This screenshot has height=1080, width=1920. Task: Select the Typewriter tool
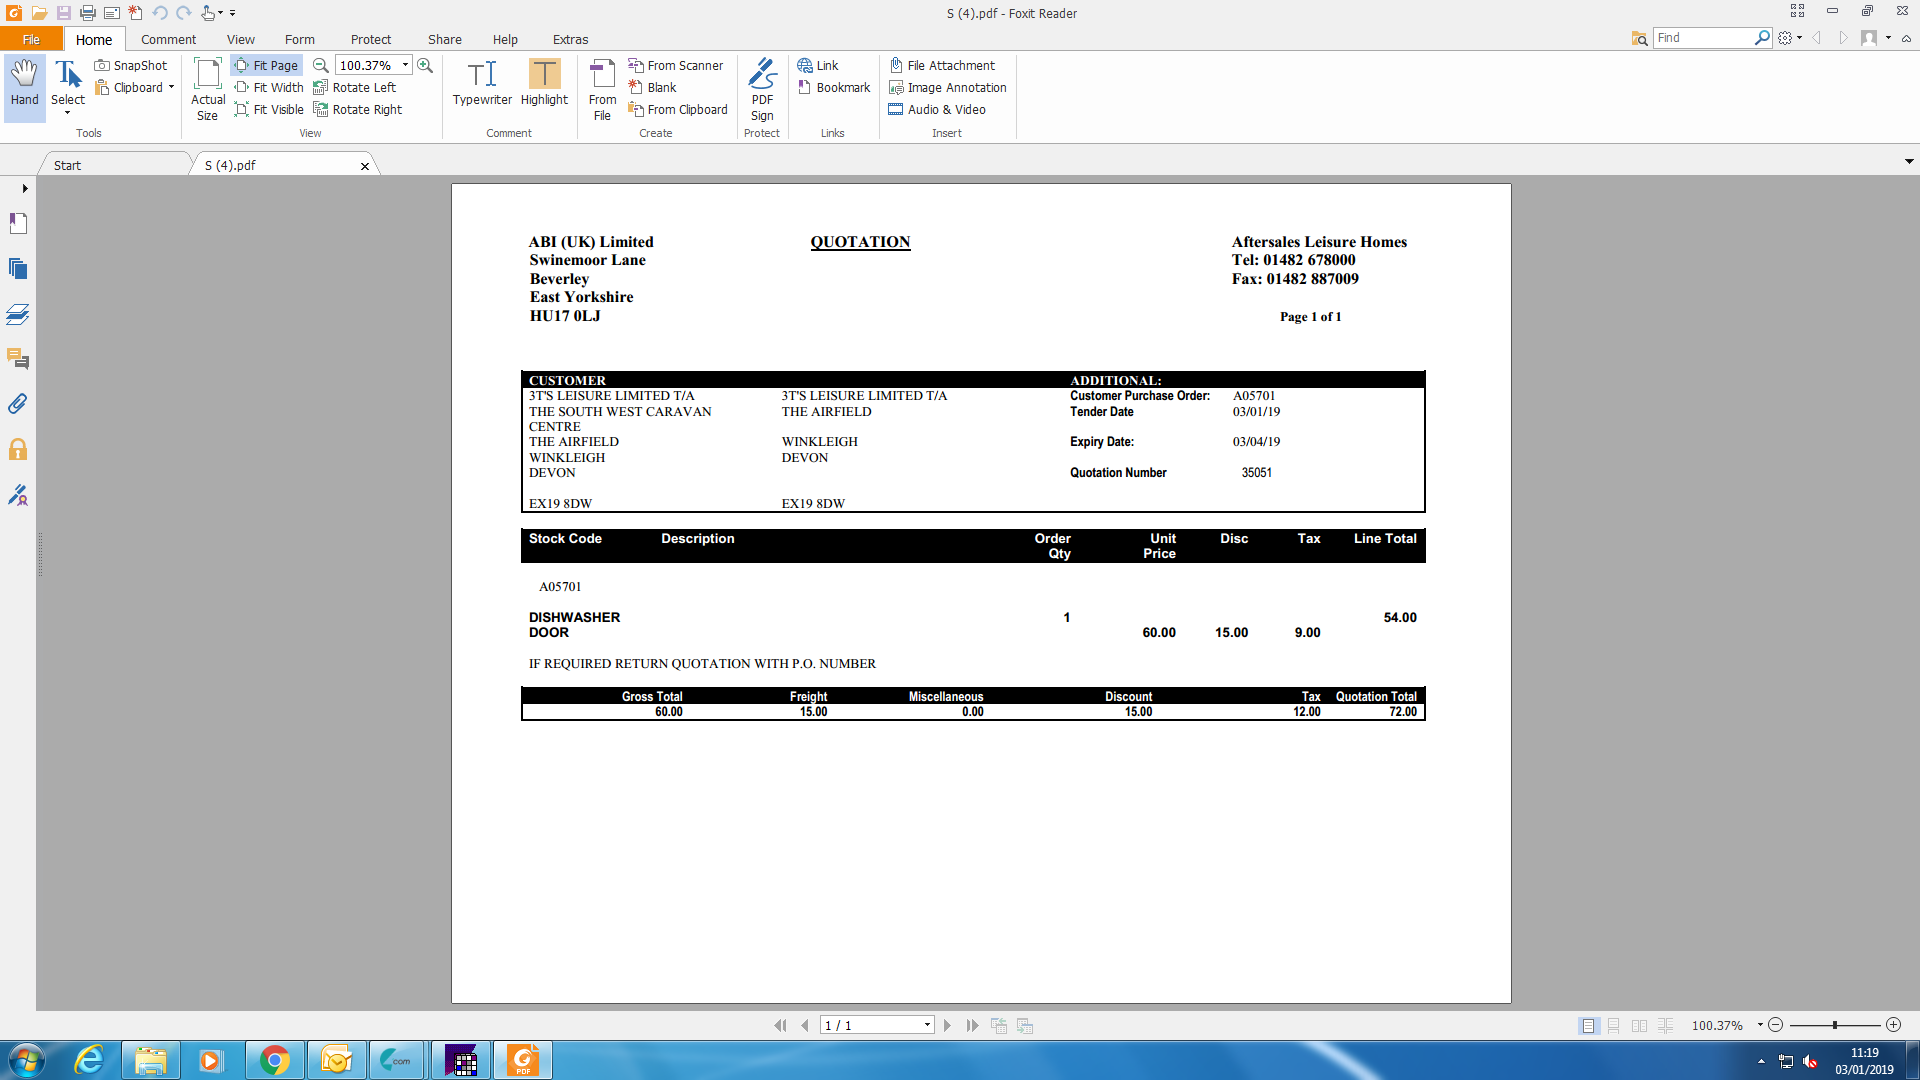point(482,83)
